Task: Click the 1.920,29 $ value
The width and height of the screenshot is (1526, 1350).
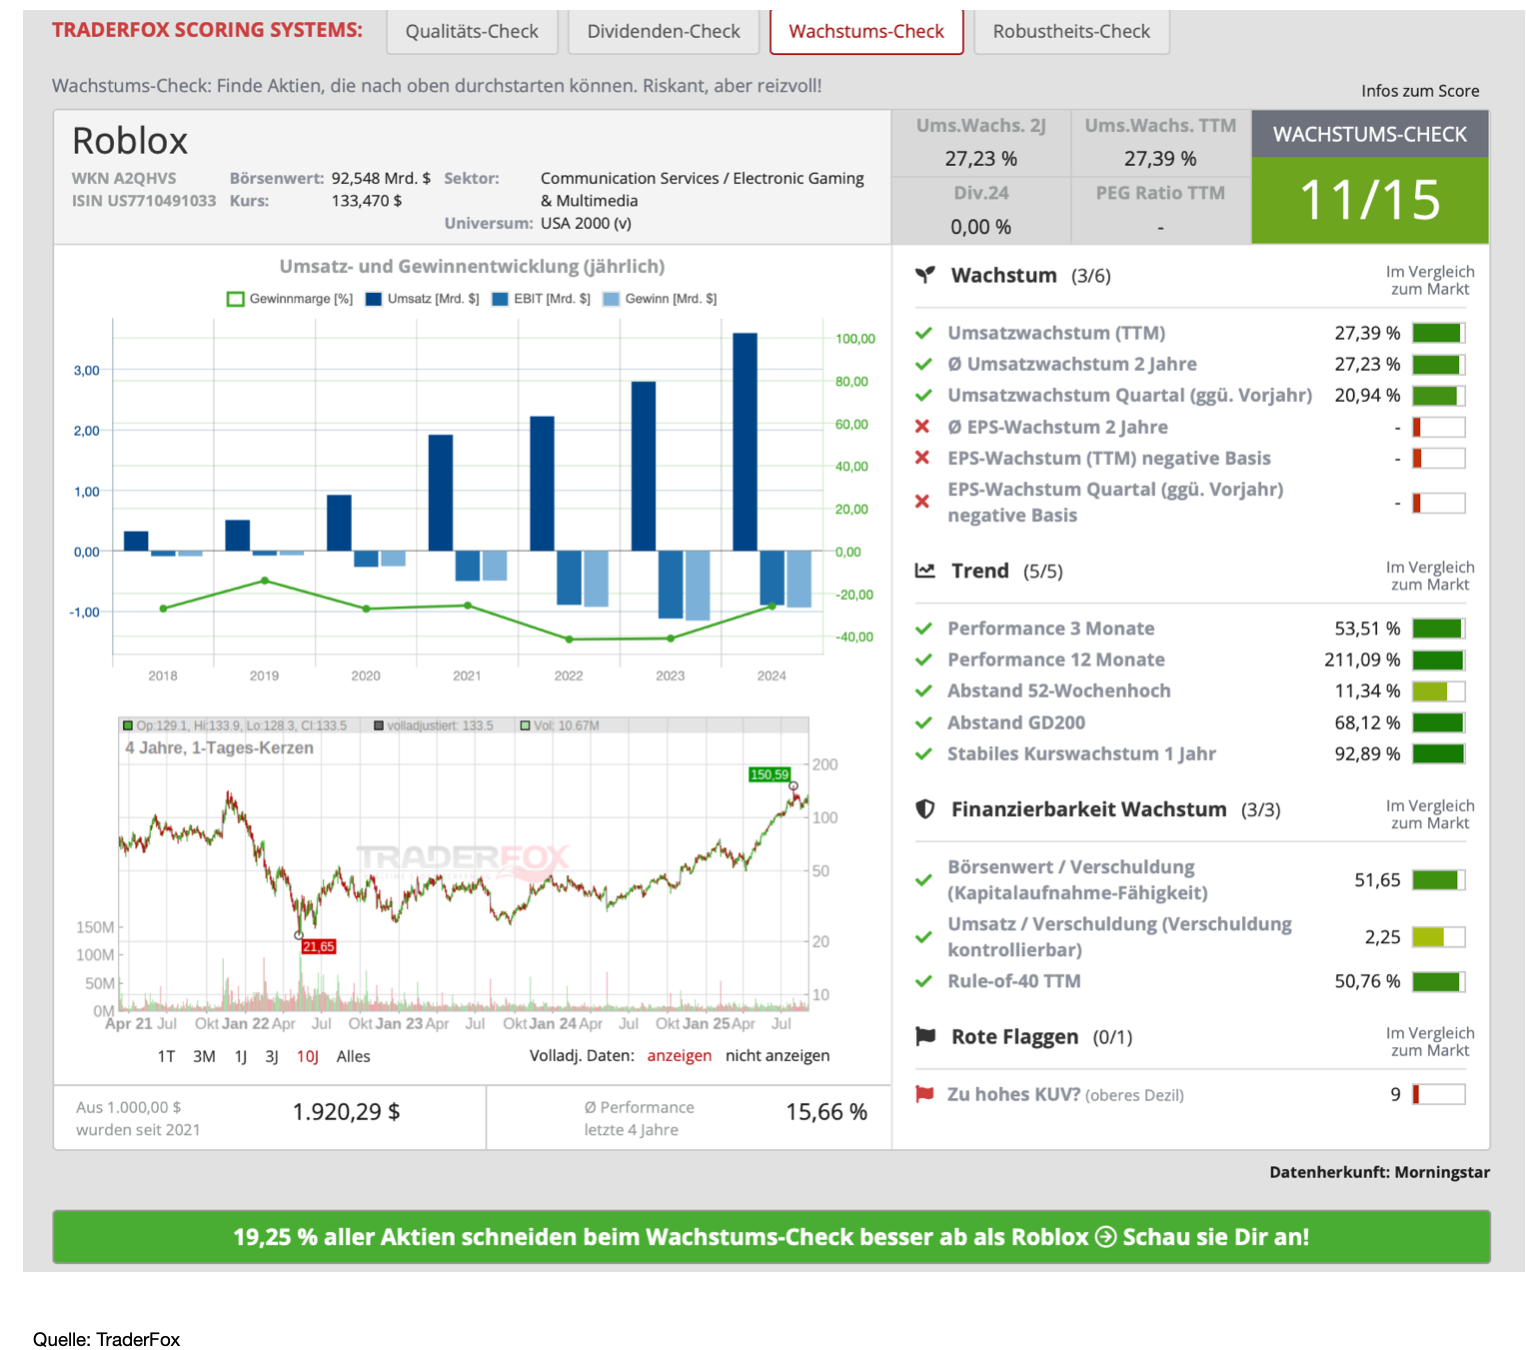Action: click(x=346, y=1112)
